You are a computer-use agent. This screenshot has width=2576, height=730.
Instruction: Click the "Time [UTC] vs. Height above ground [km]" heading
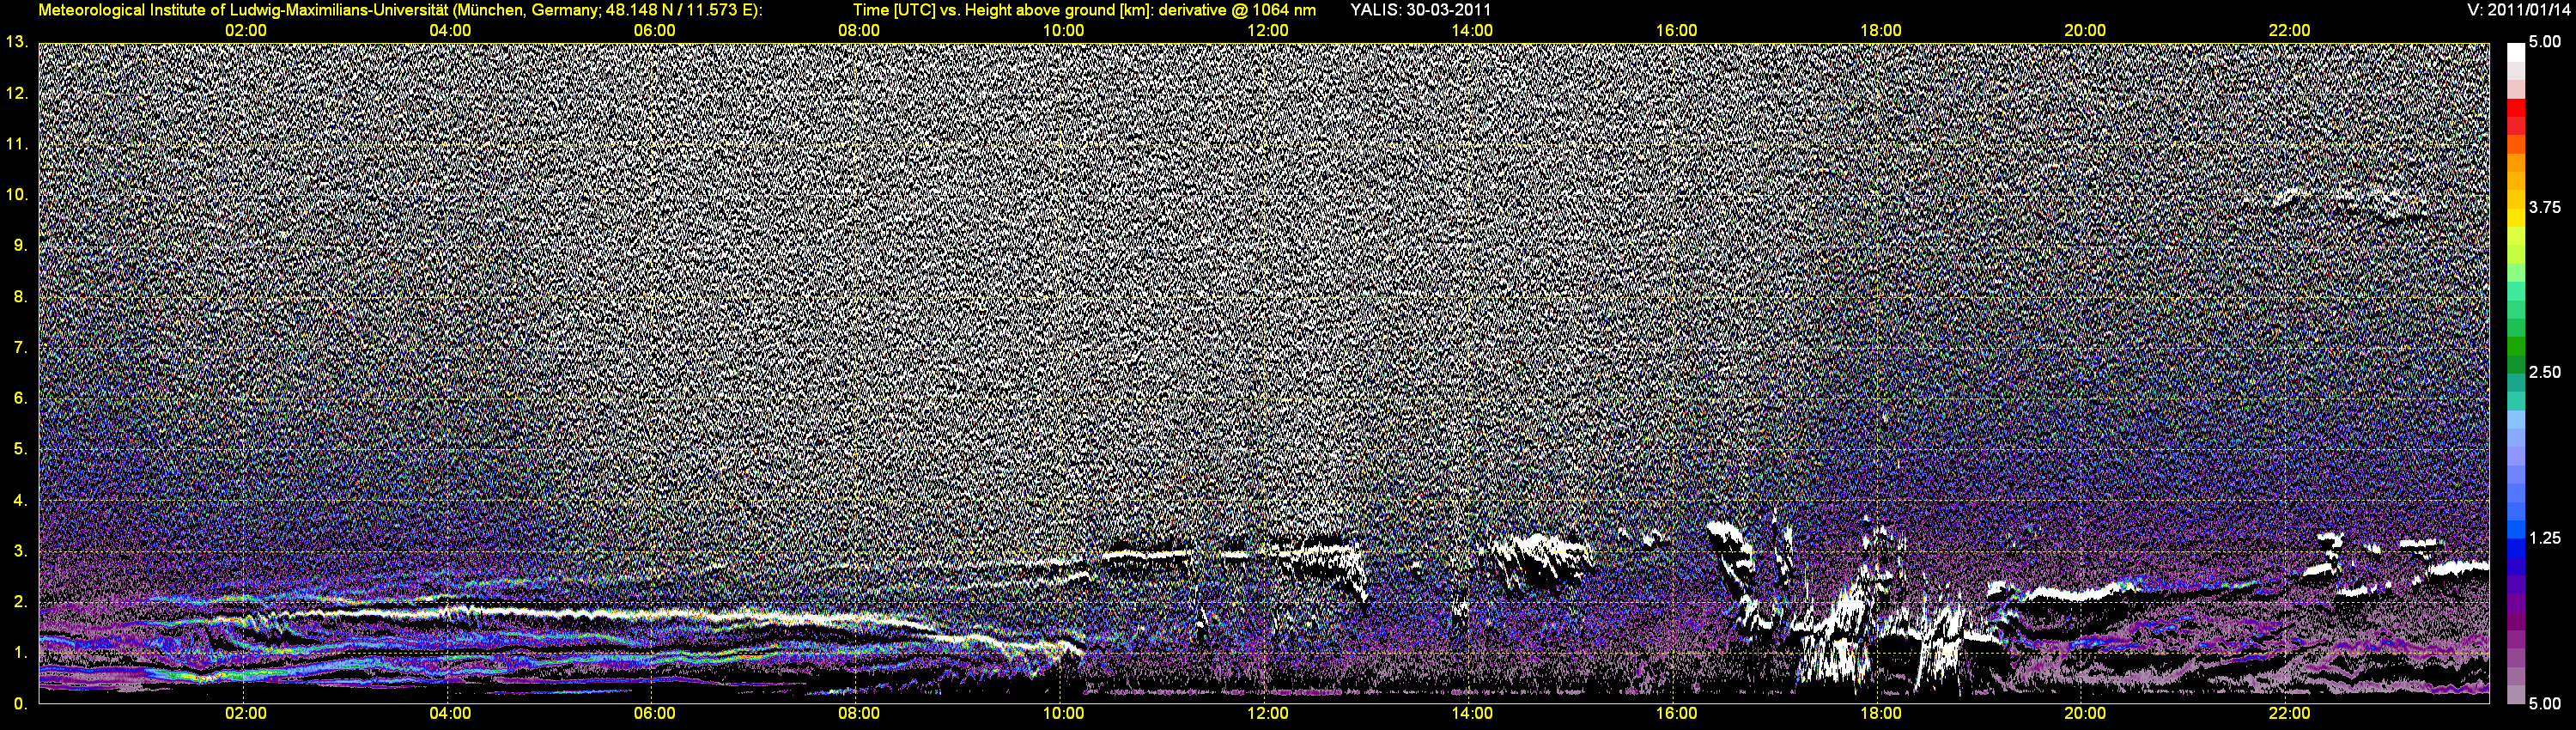pos(1002,10)
